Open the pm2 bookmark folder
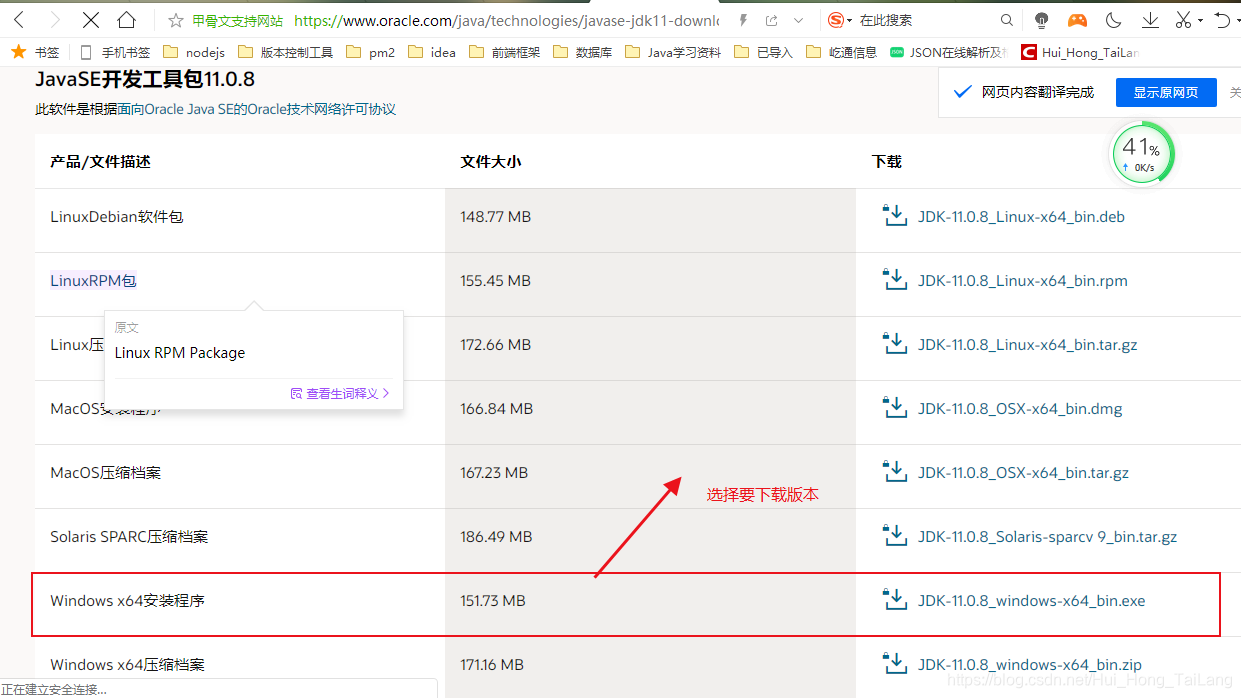 [x=371, y=52]
